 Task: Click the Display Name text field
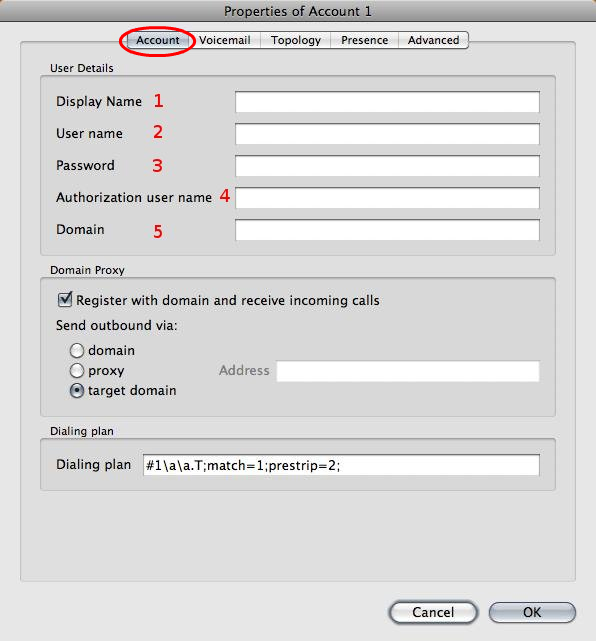(x=387, y=102)
